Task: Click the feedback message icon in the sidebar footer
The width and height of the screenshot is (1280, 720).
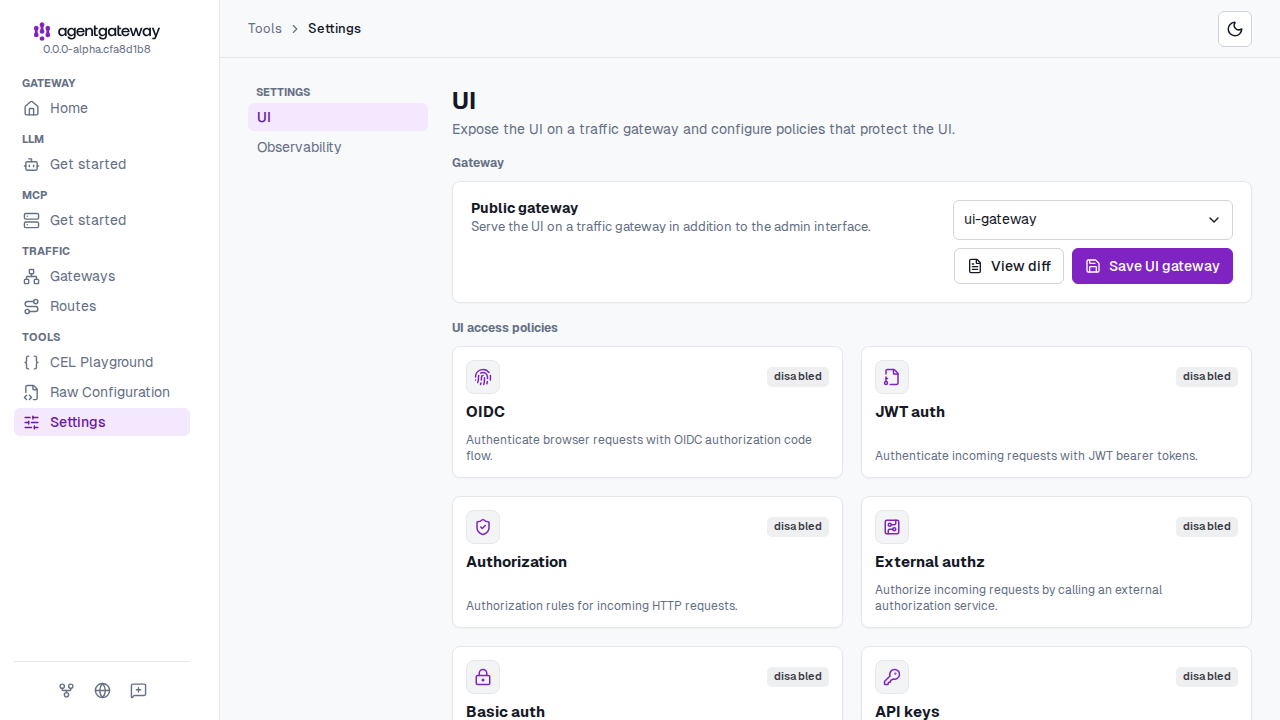Action: [x=138, y=690]
